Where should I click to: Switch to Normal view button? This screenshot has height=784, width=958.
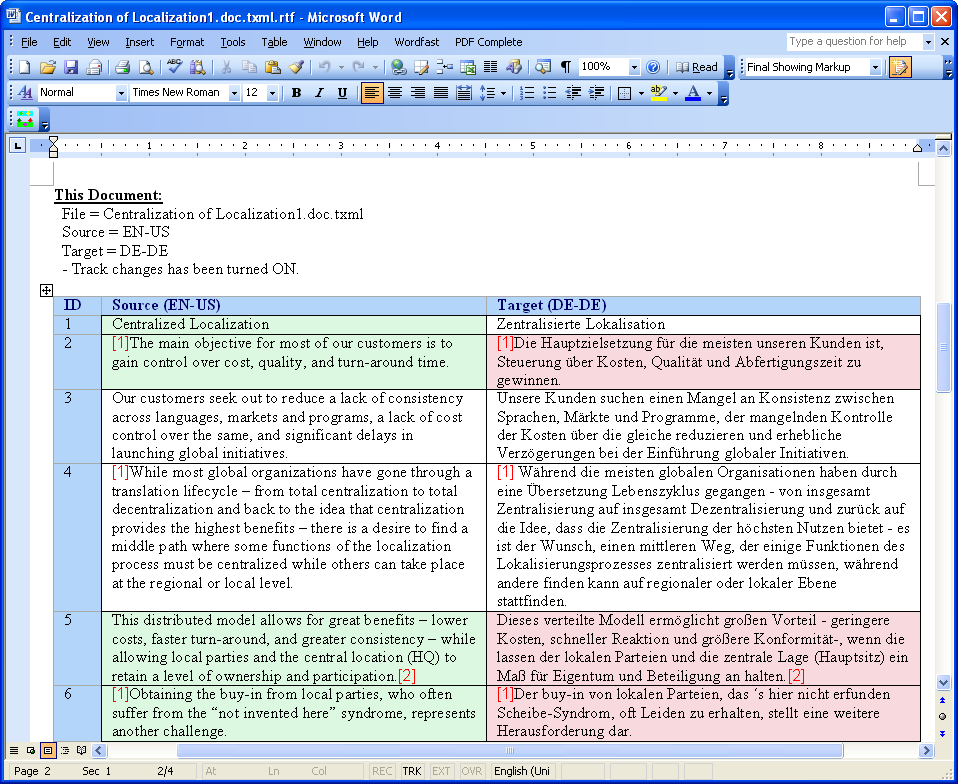(14, 750)
